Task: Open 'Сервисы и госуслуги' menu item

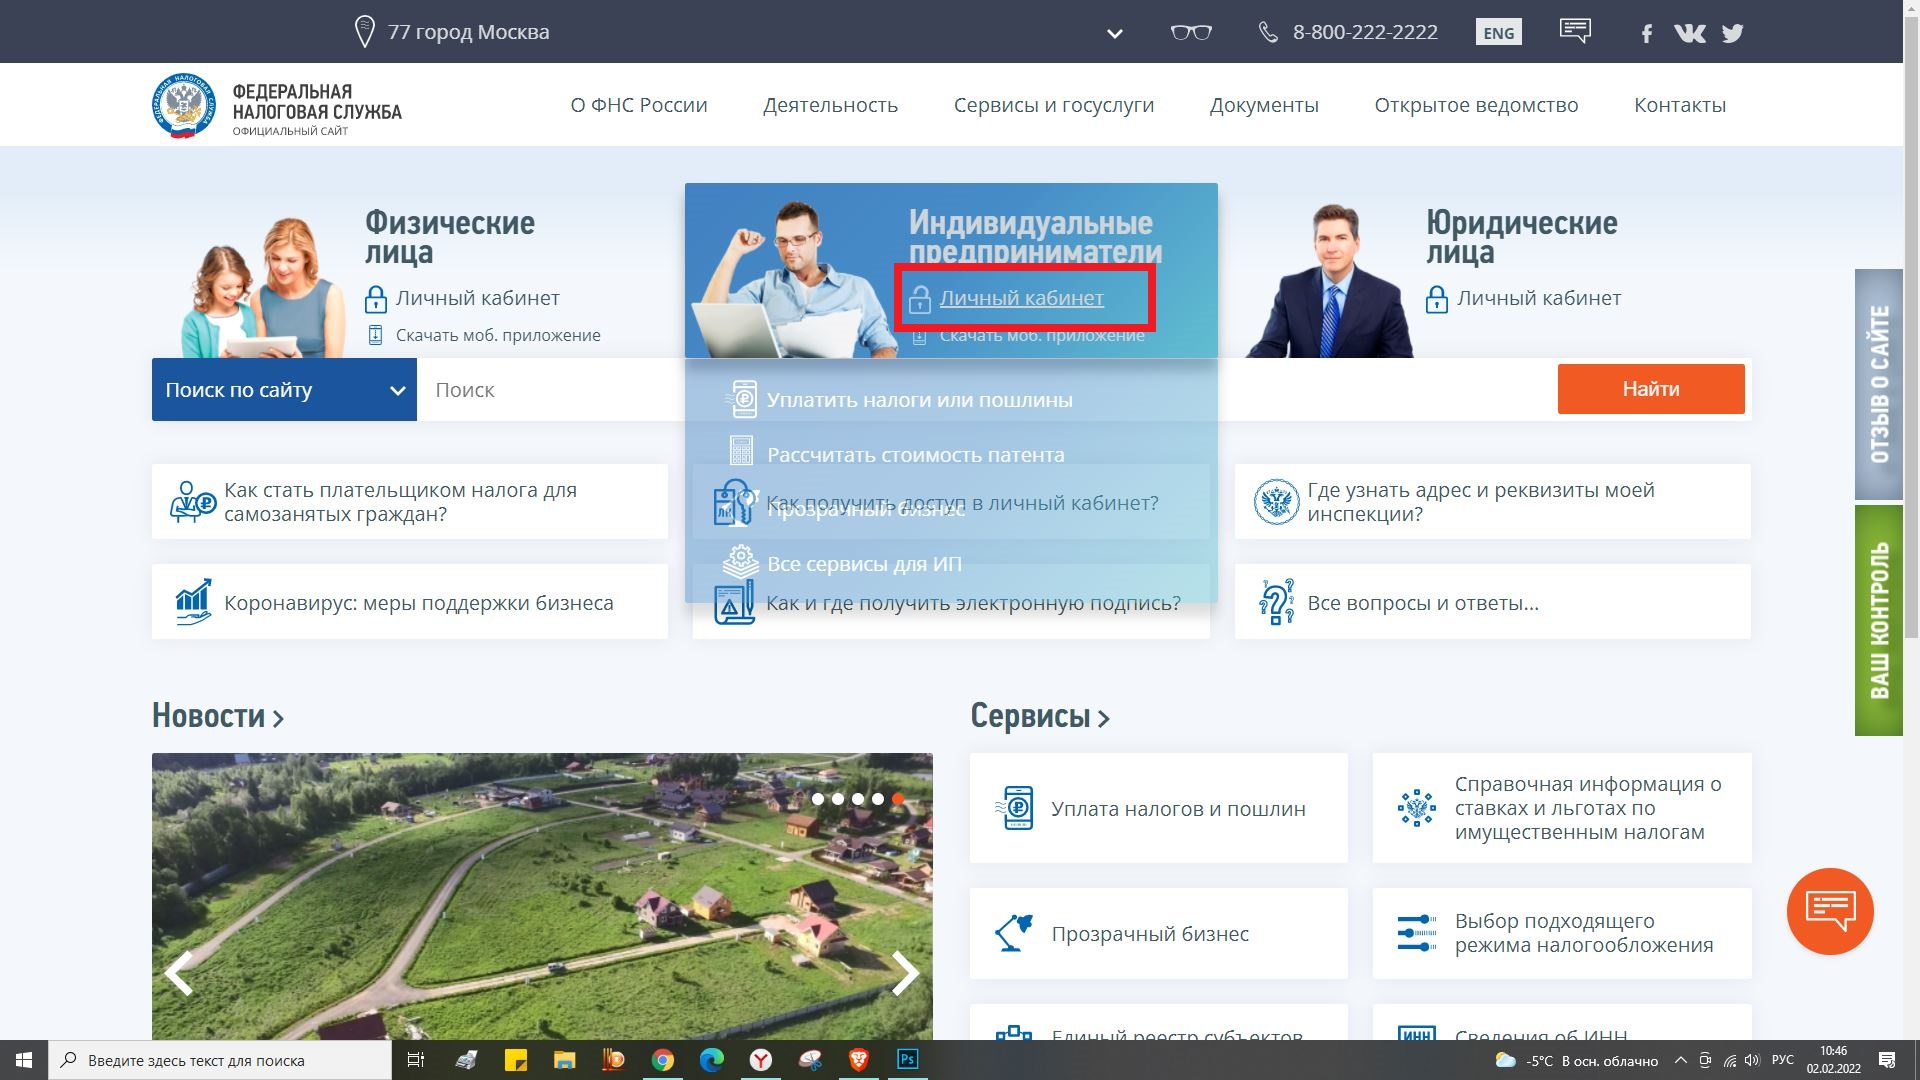Action: tap(1053, 105)
